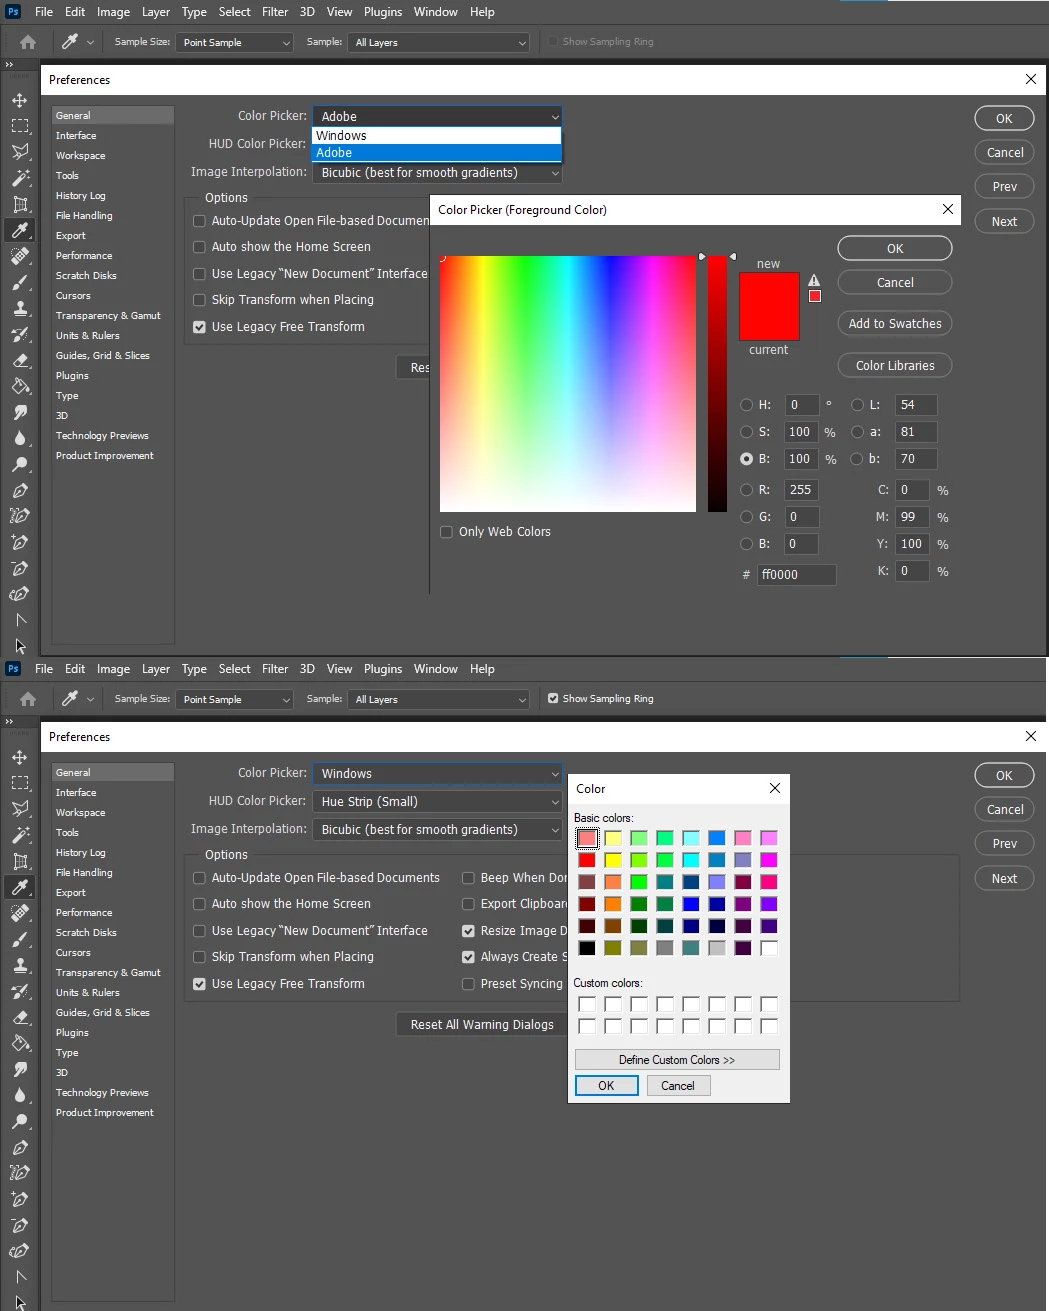The height and width of the screenshot is (1311, 1049).
Task: Click Add to Swatches button
Action: 895,324
